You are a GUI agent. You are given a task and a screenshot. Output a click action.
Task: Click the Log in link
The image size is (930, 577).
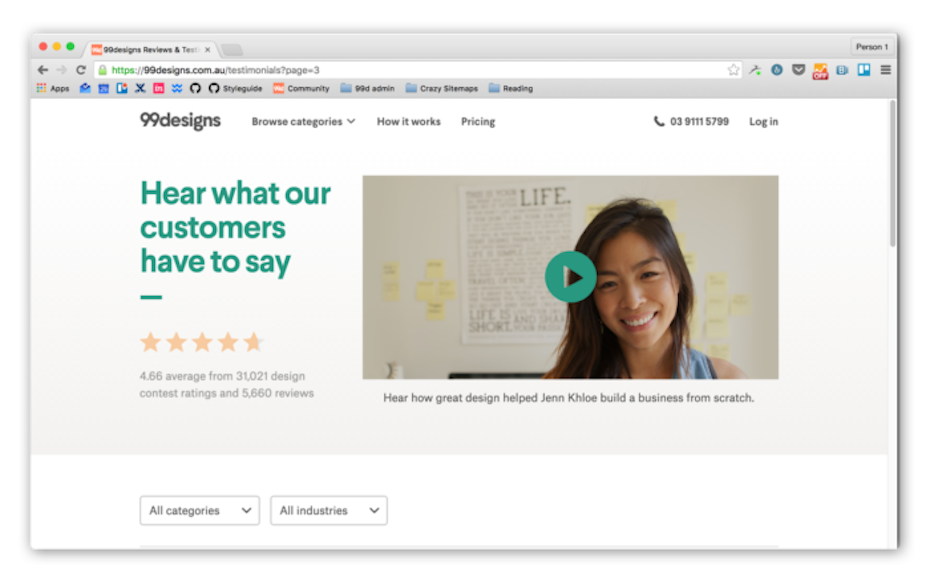(x=763, y=122)
